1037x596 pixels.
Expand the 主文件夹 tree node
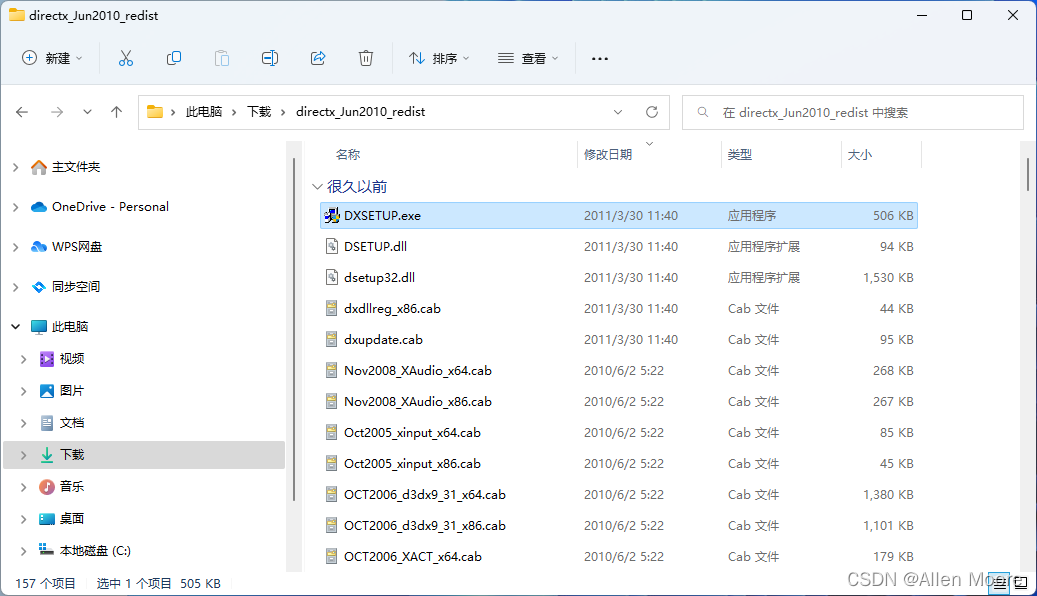(15, 167)
